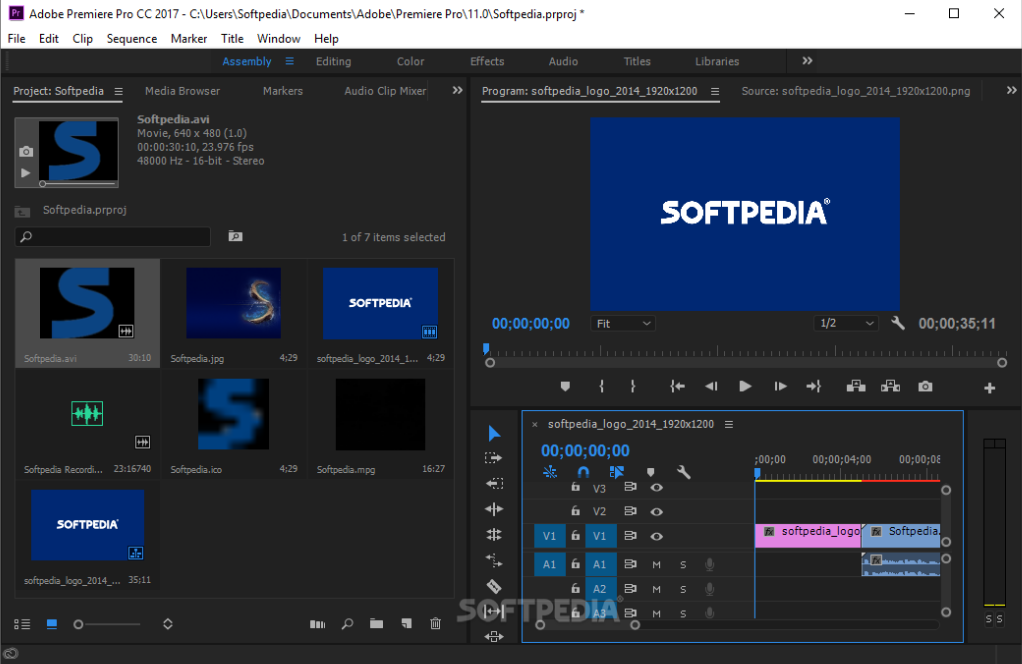This screenshot has height=664, width=1022.
Task: Open Audio Clip Mixer tab
Action: click(385, 91)
